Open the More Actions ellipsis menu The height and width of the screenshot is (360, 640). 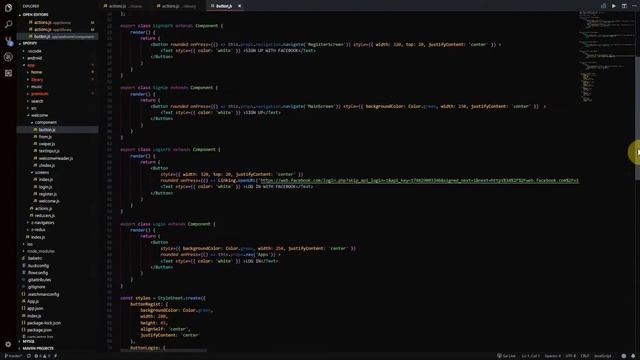click(x=634, y=6)
